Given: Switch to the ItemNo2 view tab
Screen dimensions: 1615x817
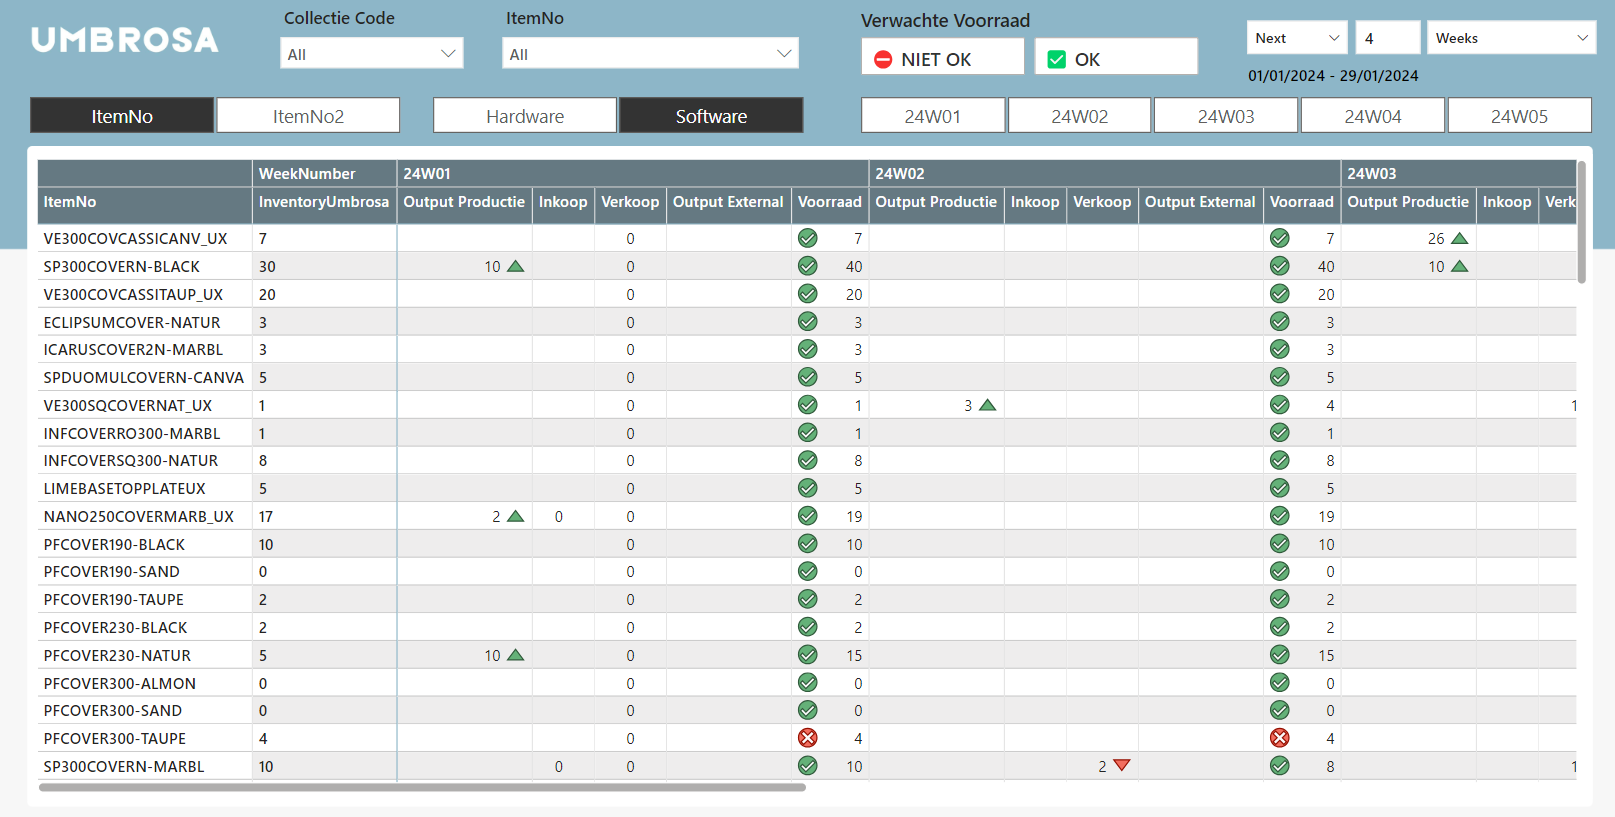Looking at the screenshot, I should [x=308, y=116].
